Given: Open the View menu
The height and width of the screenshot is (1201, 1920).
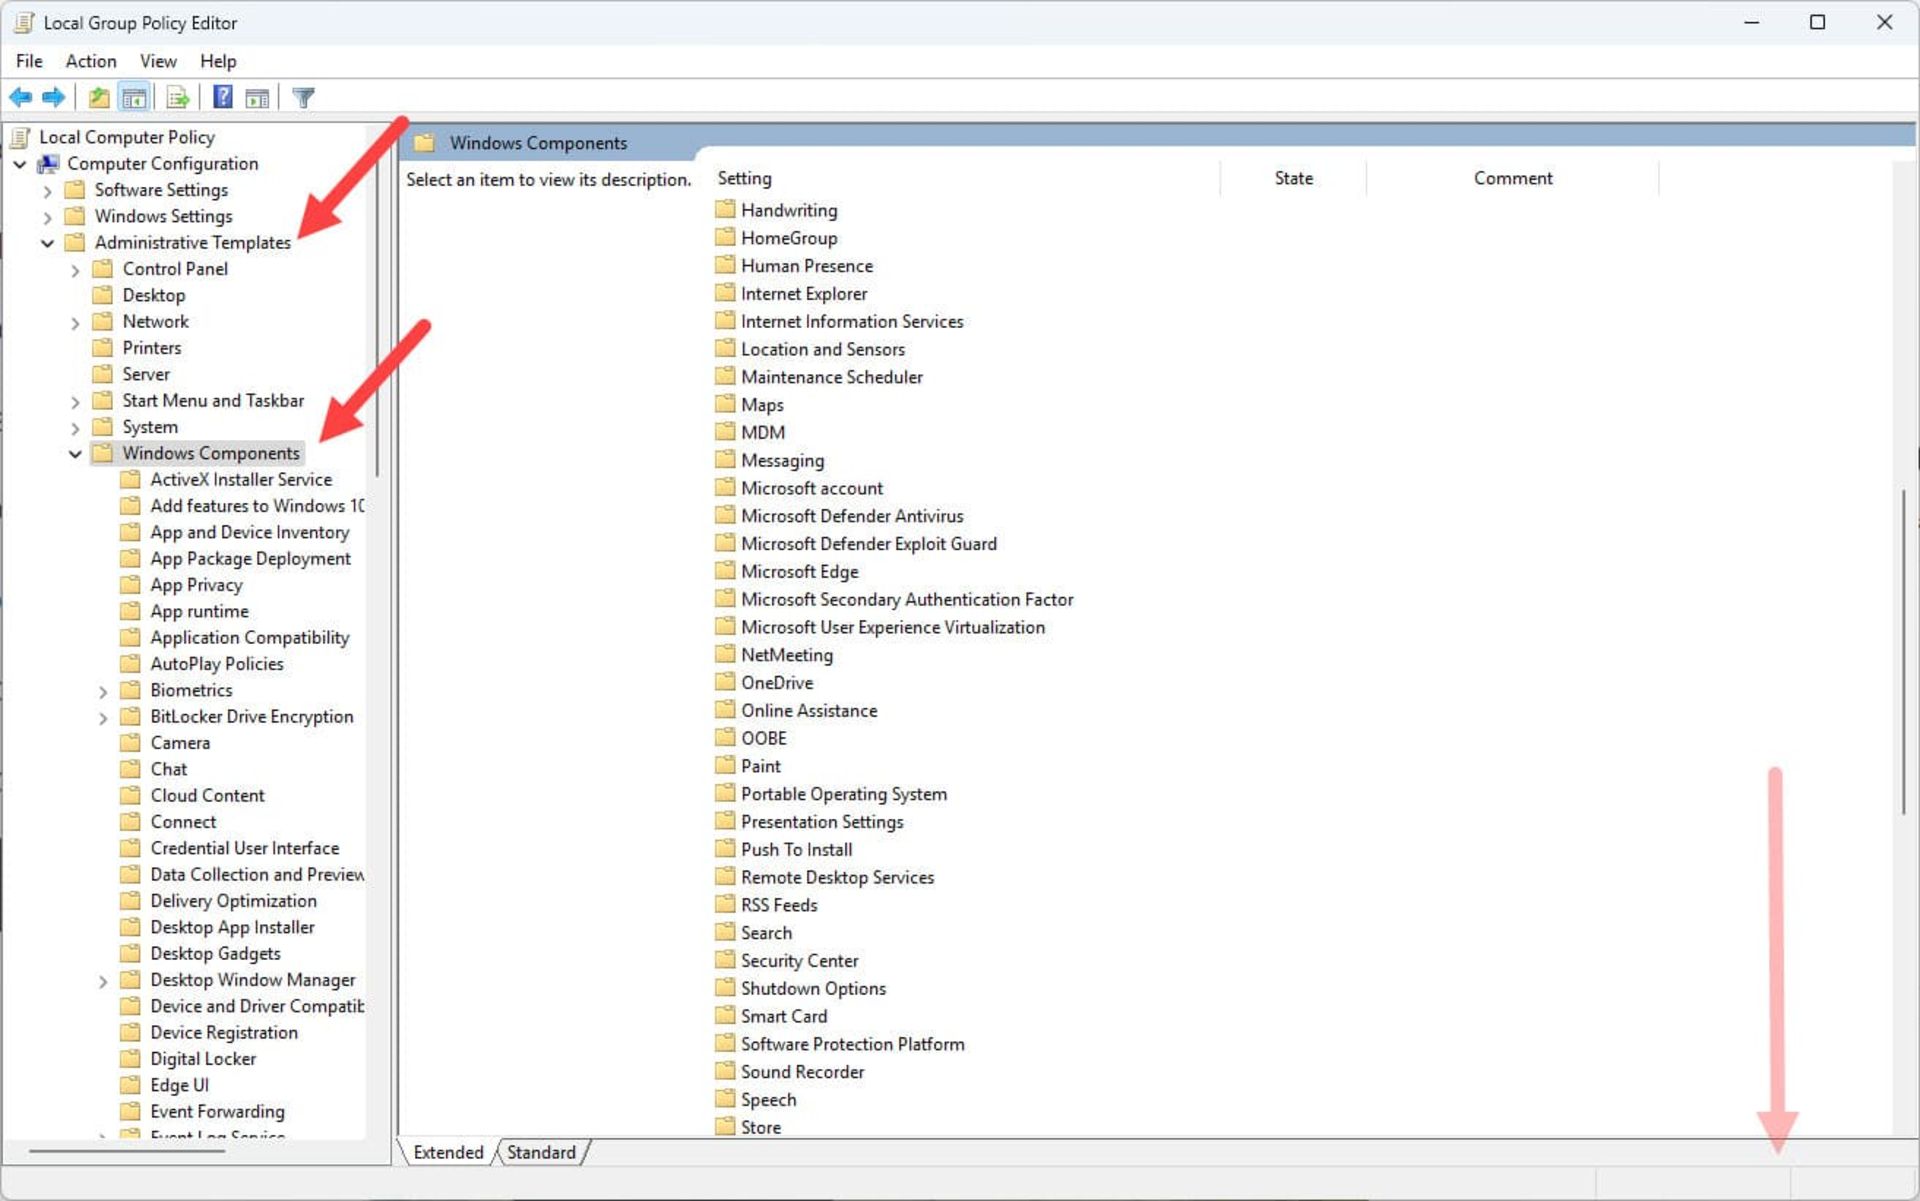Looking at the screenshot, I should (158, 61).
